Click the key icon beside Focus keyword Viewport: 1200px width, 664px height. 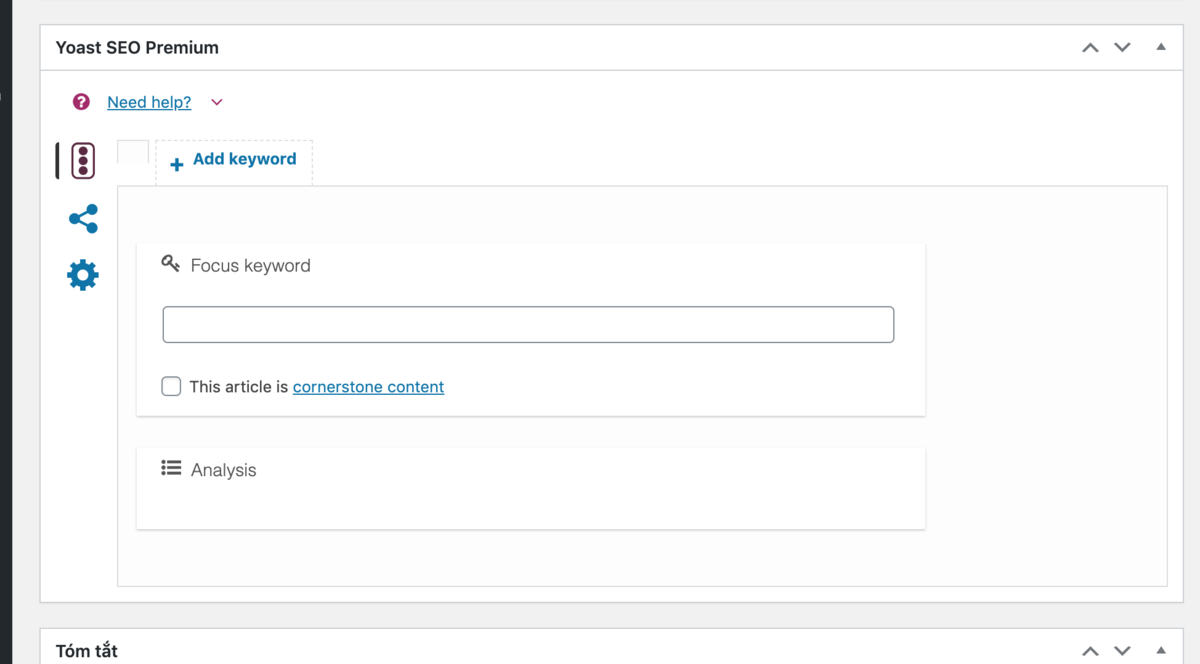pyautogui.click(x=171, y=264)
